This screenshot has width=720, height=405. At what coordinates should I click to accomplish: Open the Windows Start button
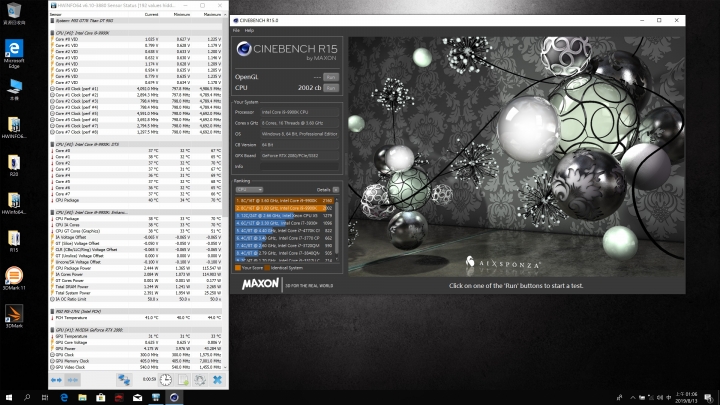coord(9,398)
